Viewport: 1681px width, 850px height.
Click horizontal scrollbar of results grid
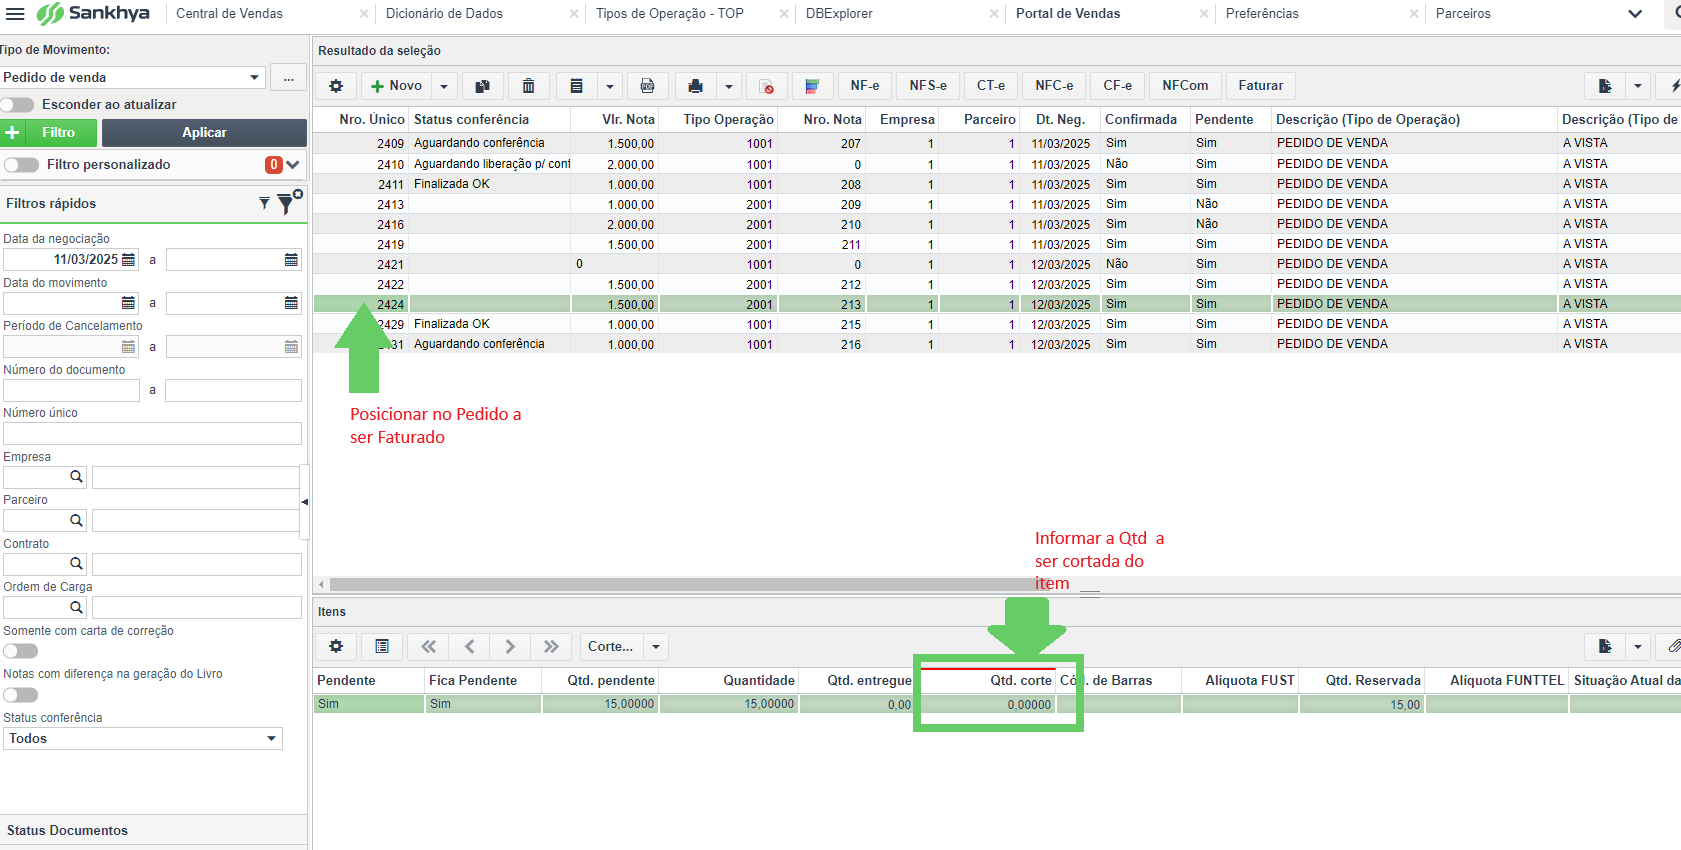690,584
